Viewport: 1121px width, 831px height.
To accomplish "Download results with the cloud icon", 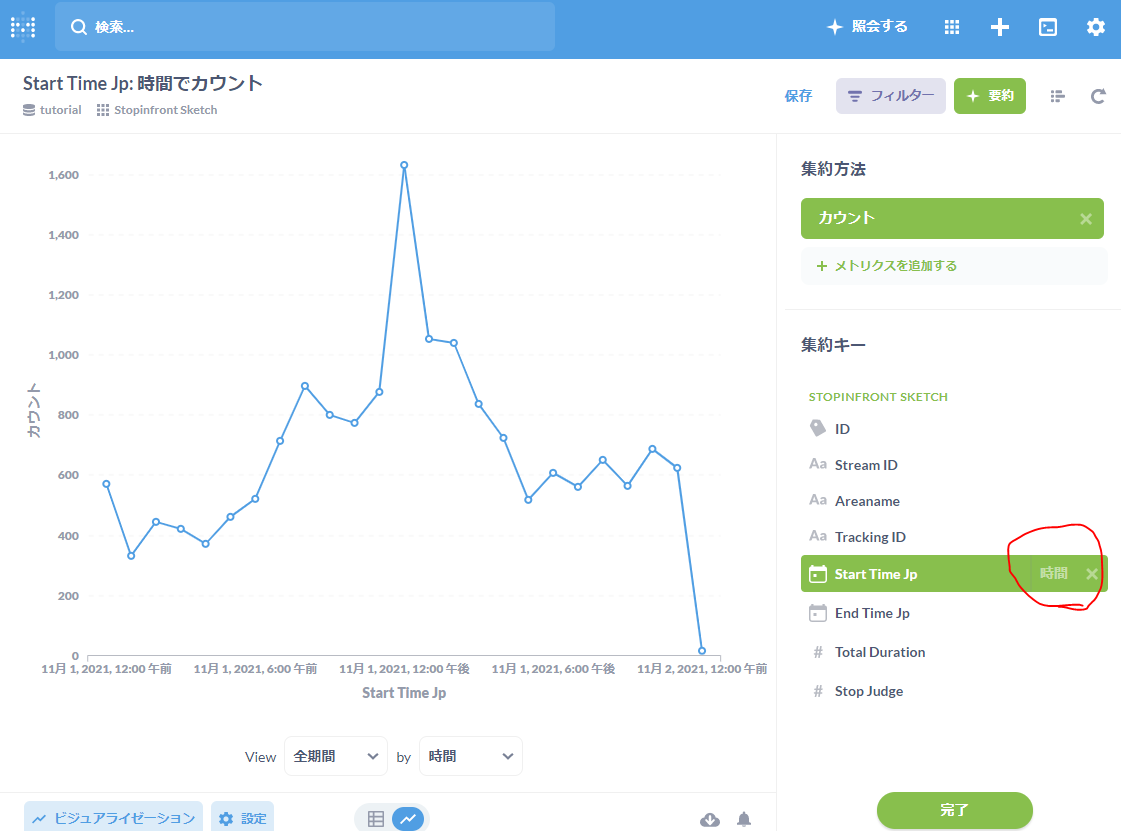I will 710,819.
